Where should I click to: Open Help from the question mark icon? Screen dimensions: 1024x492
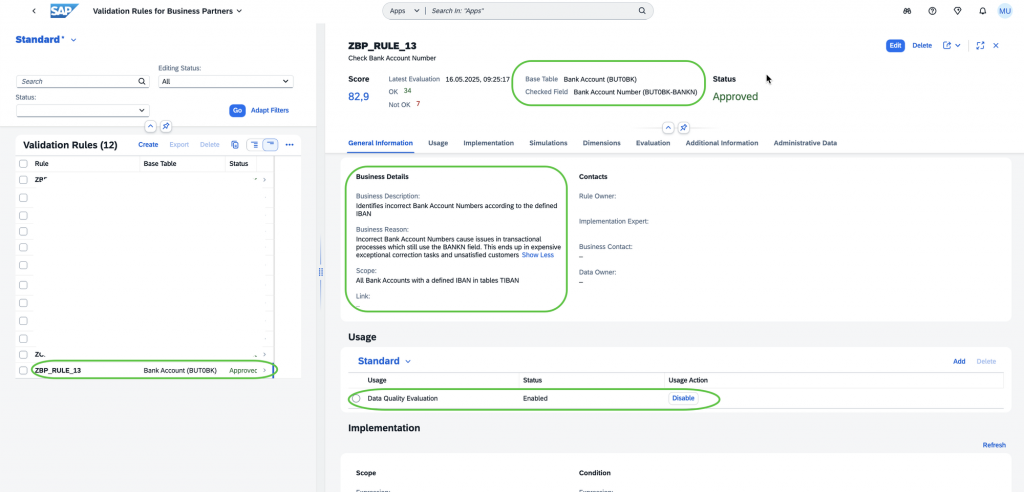point(933,11)
